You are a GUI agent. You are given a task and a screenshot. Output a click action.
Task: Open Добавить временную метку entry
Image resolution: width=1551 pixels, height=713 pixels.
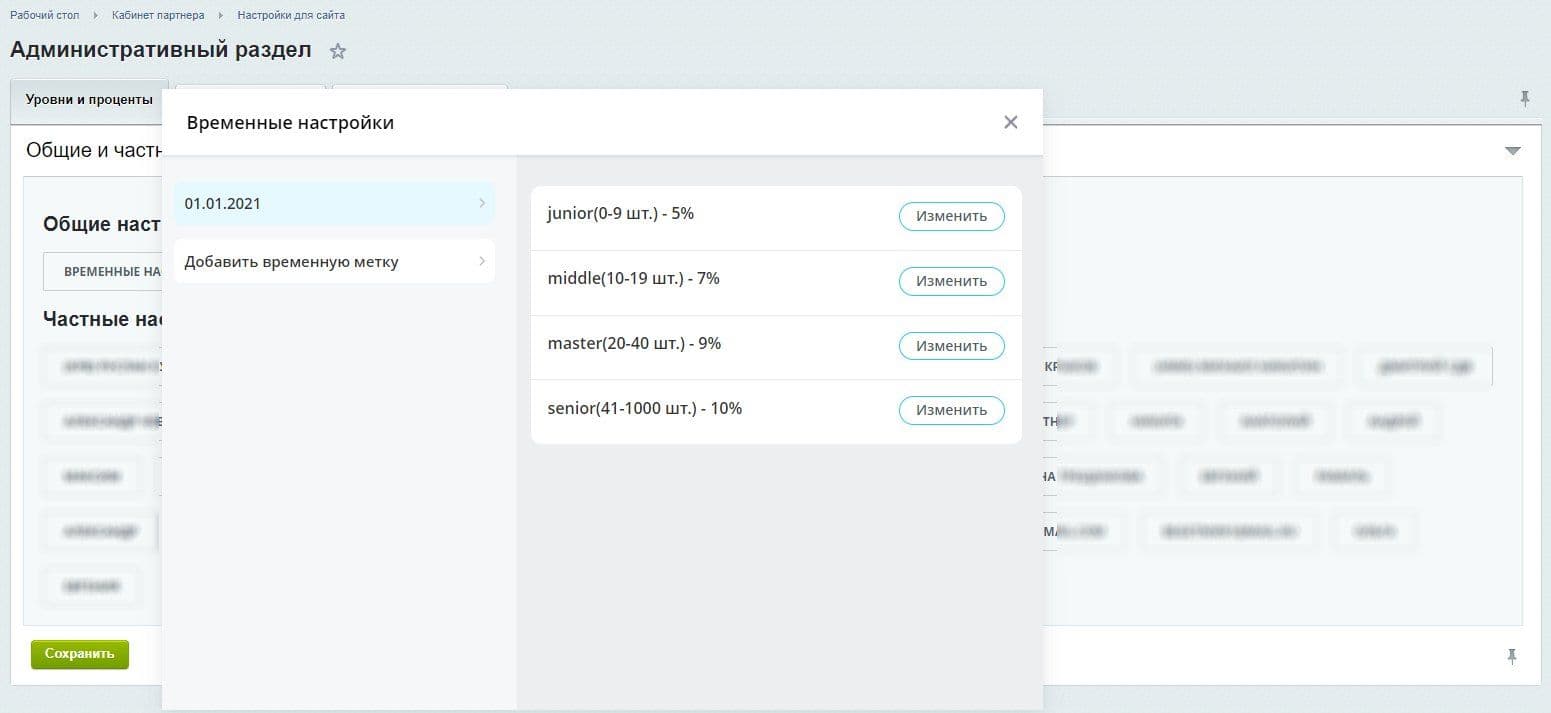pos(334,261)
